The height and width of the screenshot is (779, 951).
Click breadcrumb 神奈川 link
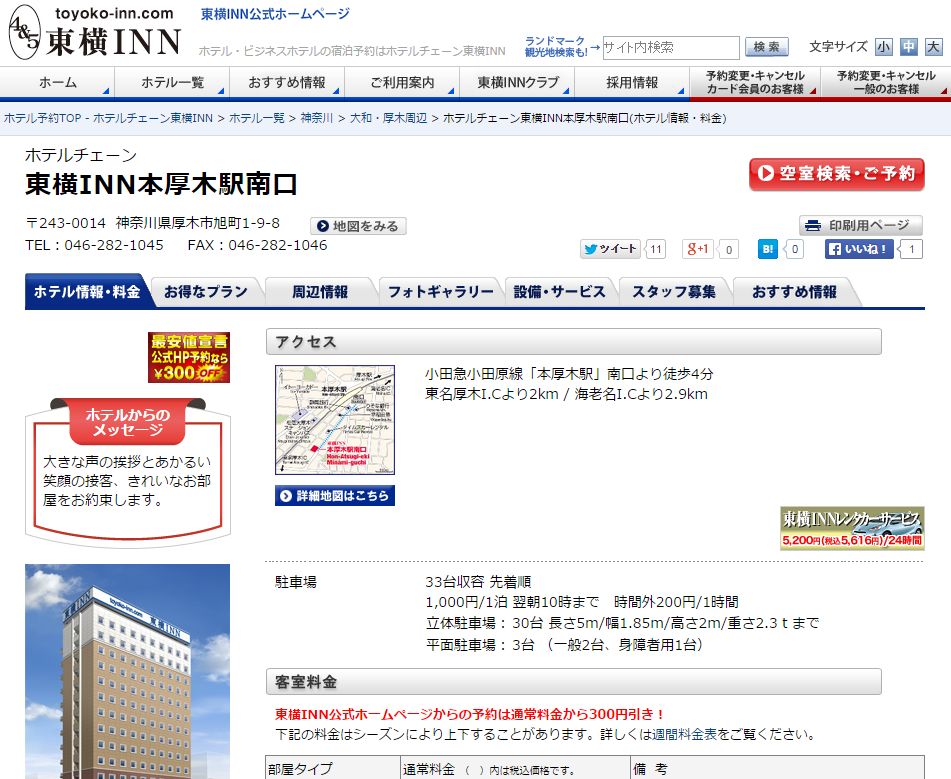click(x=317, y=118)
